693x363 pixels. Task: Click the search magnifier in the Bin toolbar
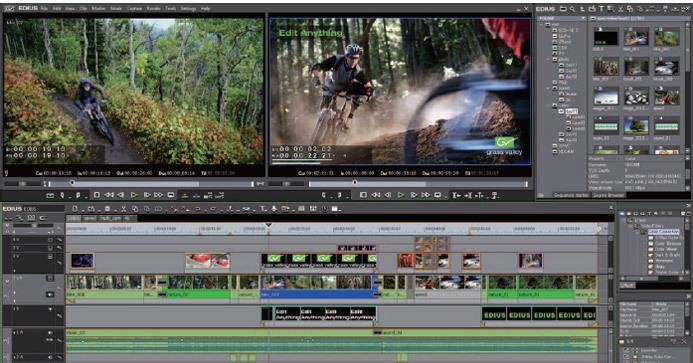point(572,8)
